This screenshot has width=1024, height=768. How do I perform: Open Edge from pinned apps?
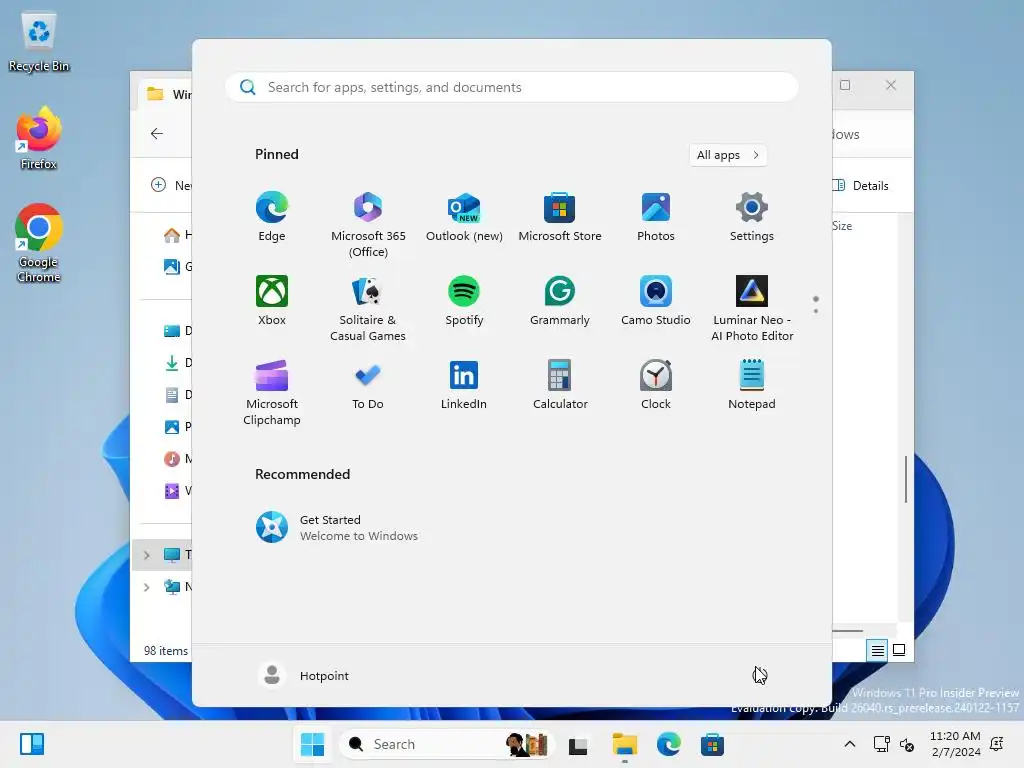[x=272, y=217]
